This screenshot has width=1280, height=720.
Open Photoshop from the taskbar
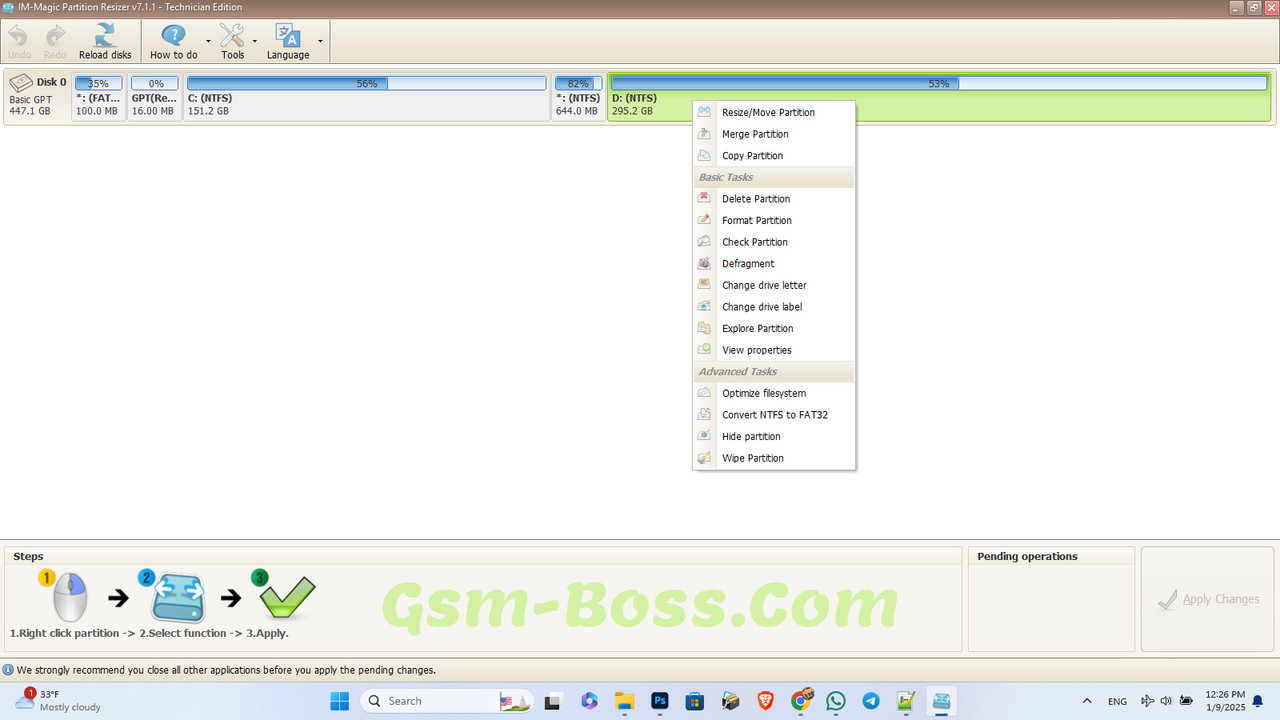click(660, 701)
